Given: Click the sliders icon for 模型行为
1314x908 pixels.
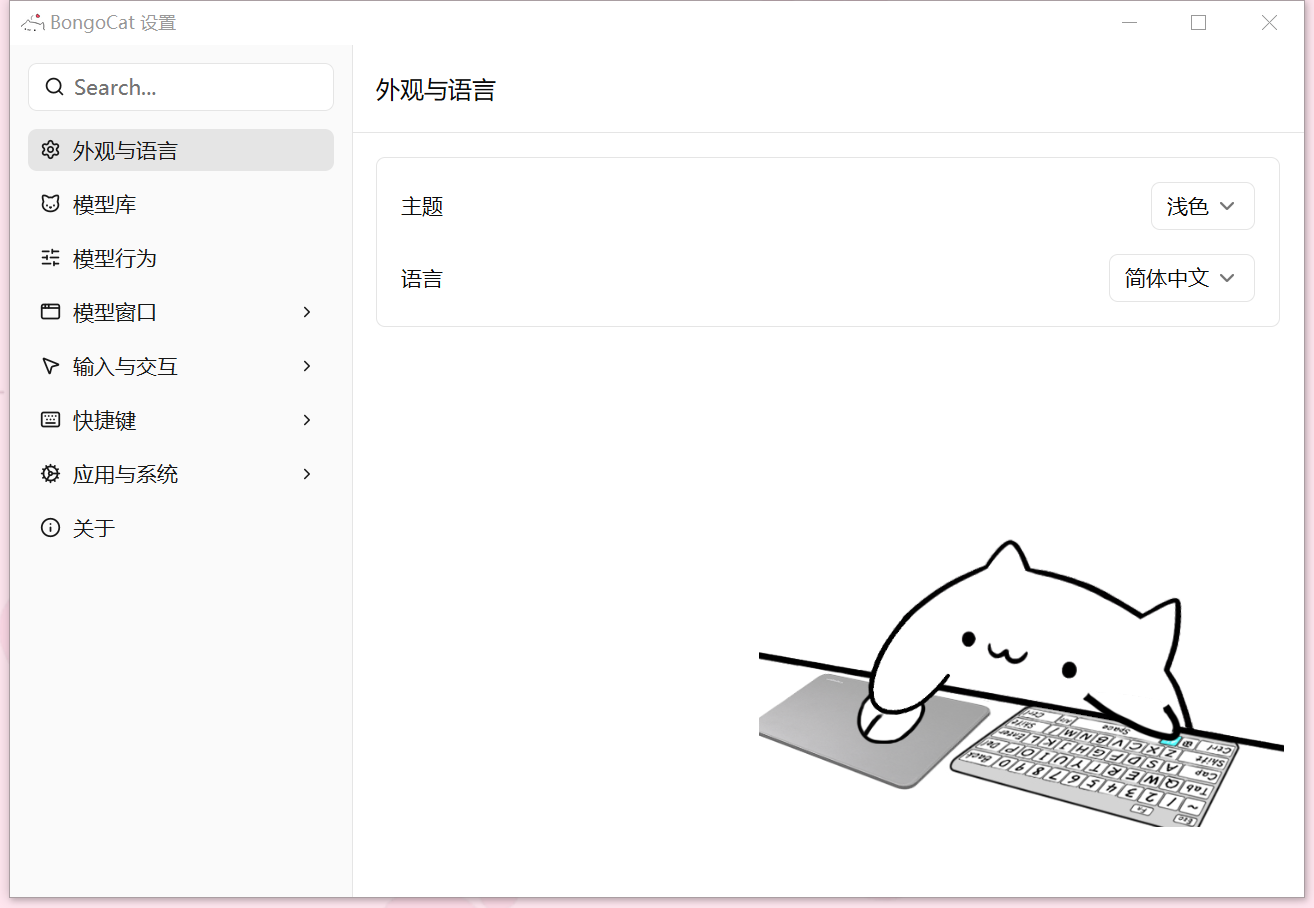Looking at the screenshot, I should (50, 258).
